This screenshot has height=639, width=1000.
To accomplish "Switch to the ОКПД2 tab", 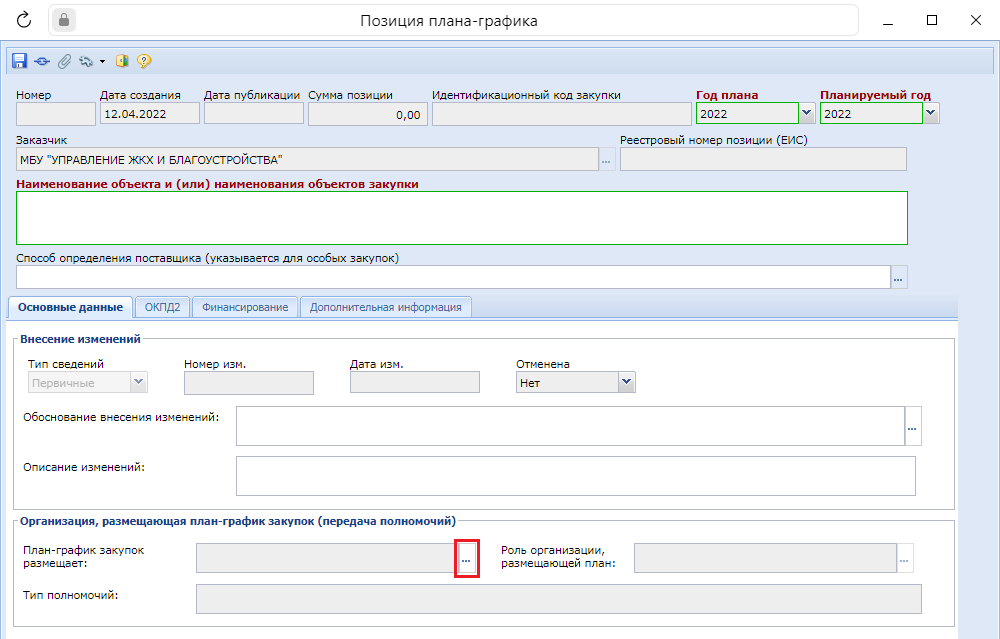I will pos(162,307).
